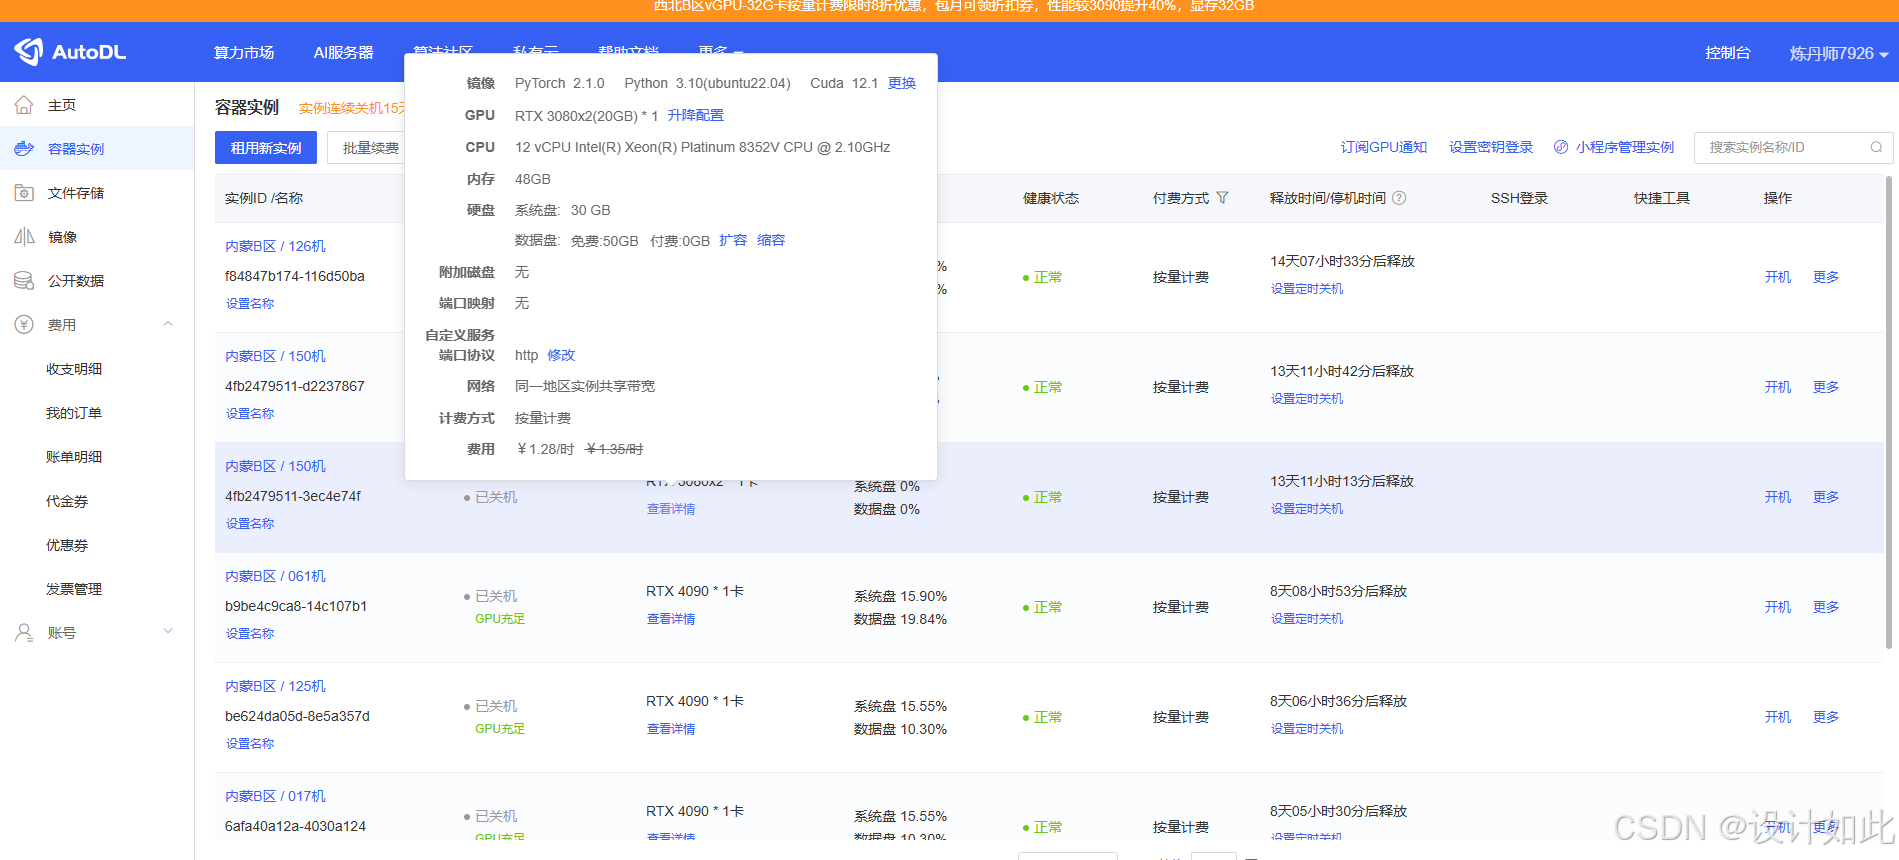Select the 容器实例 cloud icon in sidebar
The image size is (1899, 860).
click(24, 149)
